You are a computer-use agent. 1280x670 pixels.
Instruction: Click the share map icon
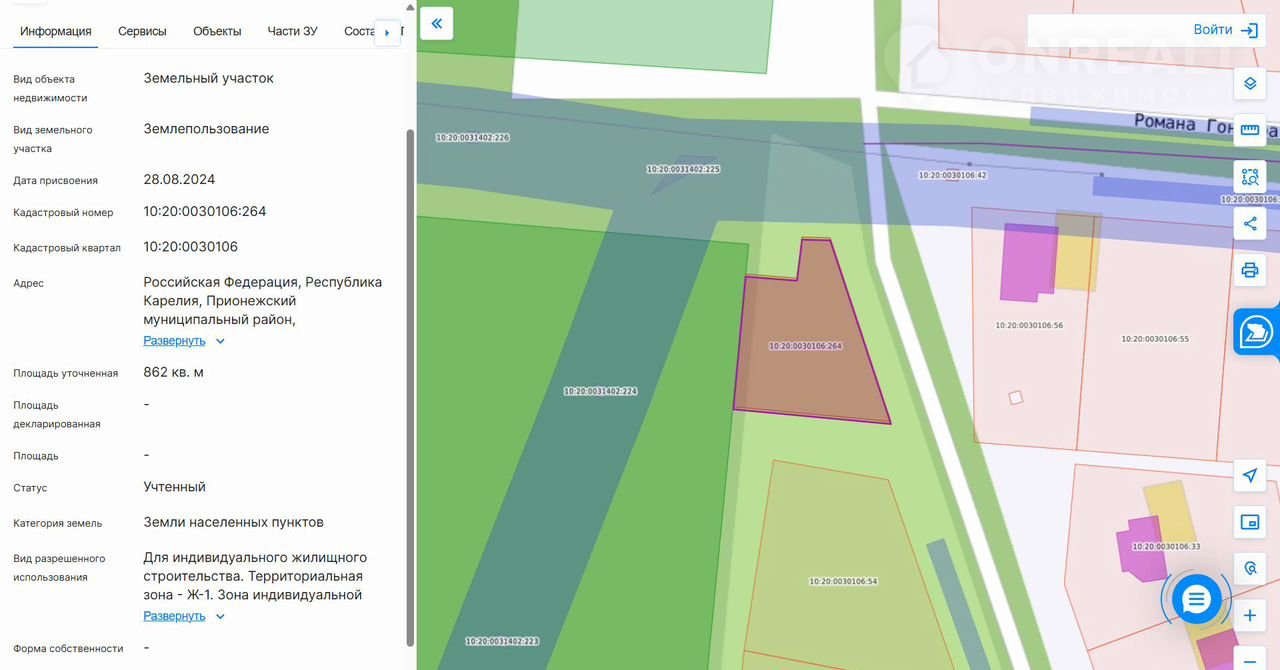(x=1249, y=224)
